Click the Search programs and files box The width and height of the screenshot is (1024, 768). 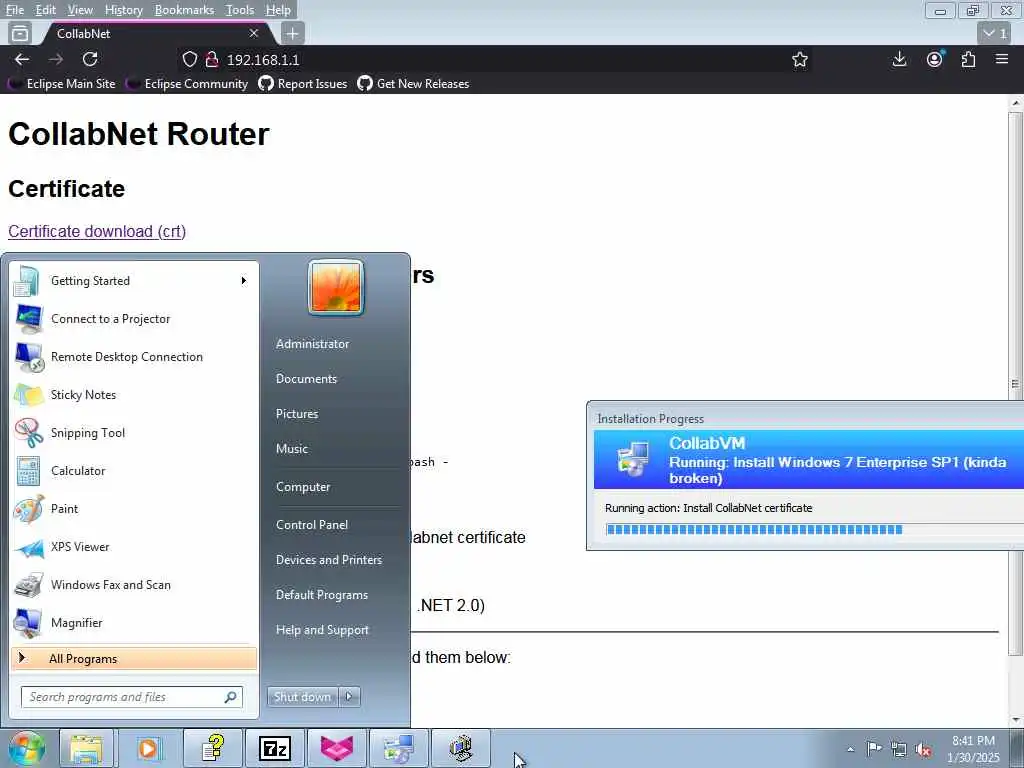coord(131,697)
